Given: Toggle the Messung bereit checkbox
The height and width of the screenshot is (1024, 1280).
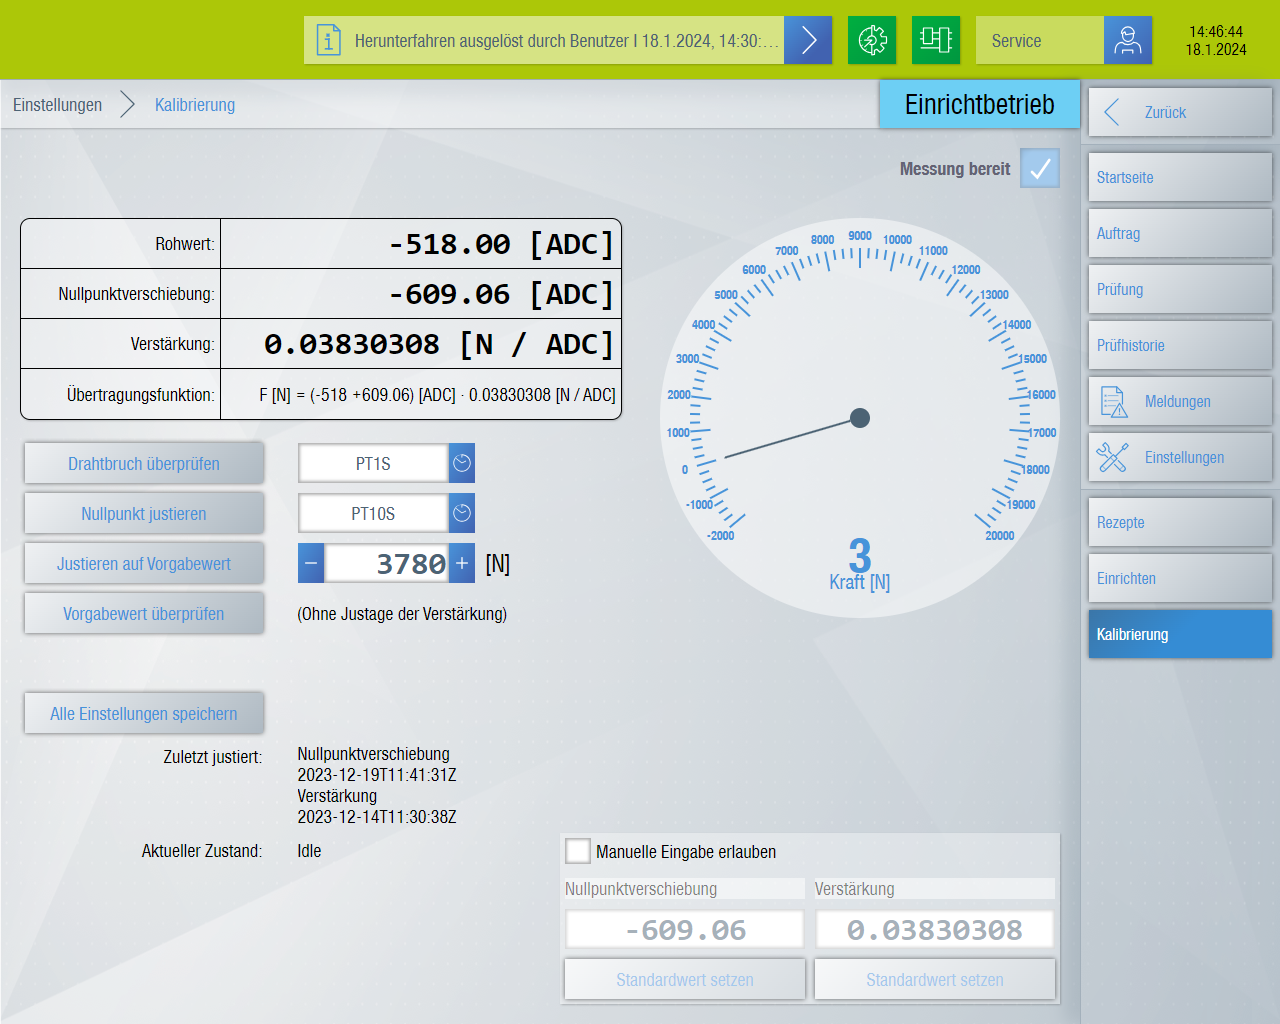Looking at the screenshot, I should click(x=1040, y=169).
